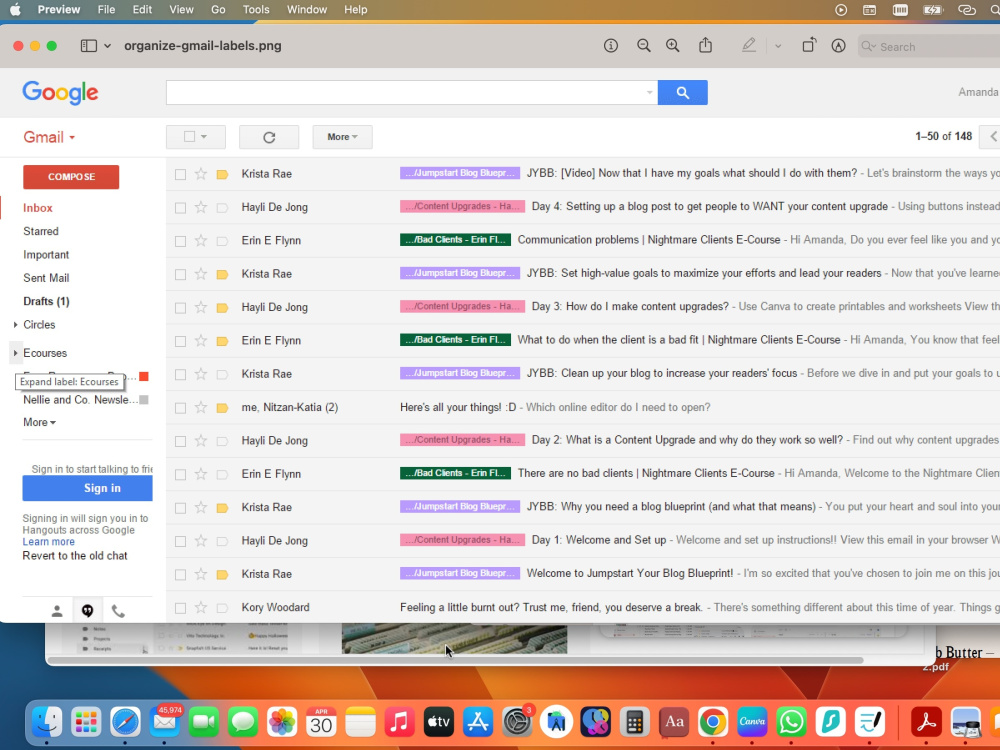Select the Highlight pen tool
This screenshot has width=1000, height=750.
pos(749,45)
